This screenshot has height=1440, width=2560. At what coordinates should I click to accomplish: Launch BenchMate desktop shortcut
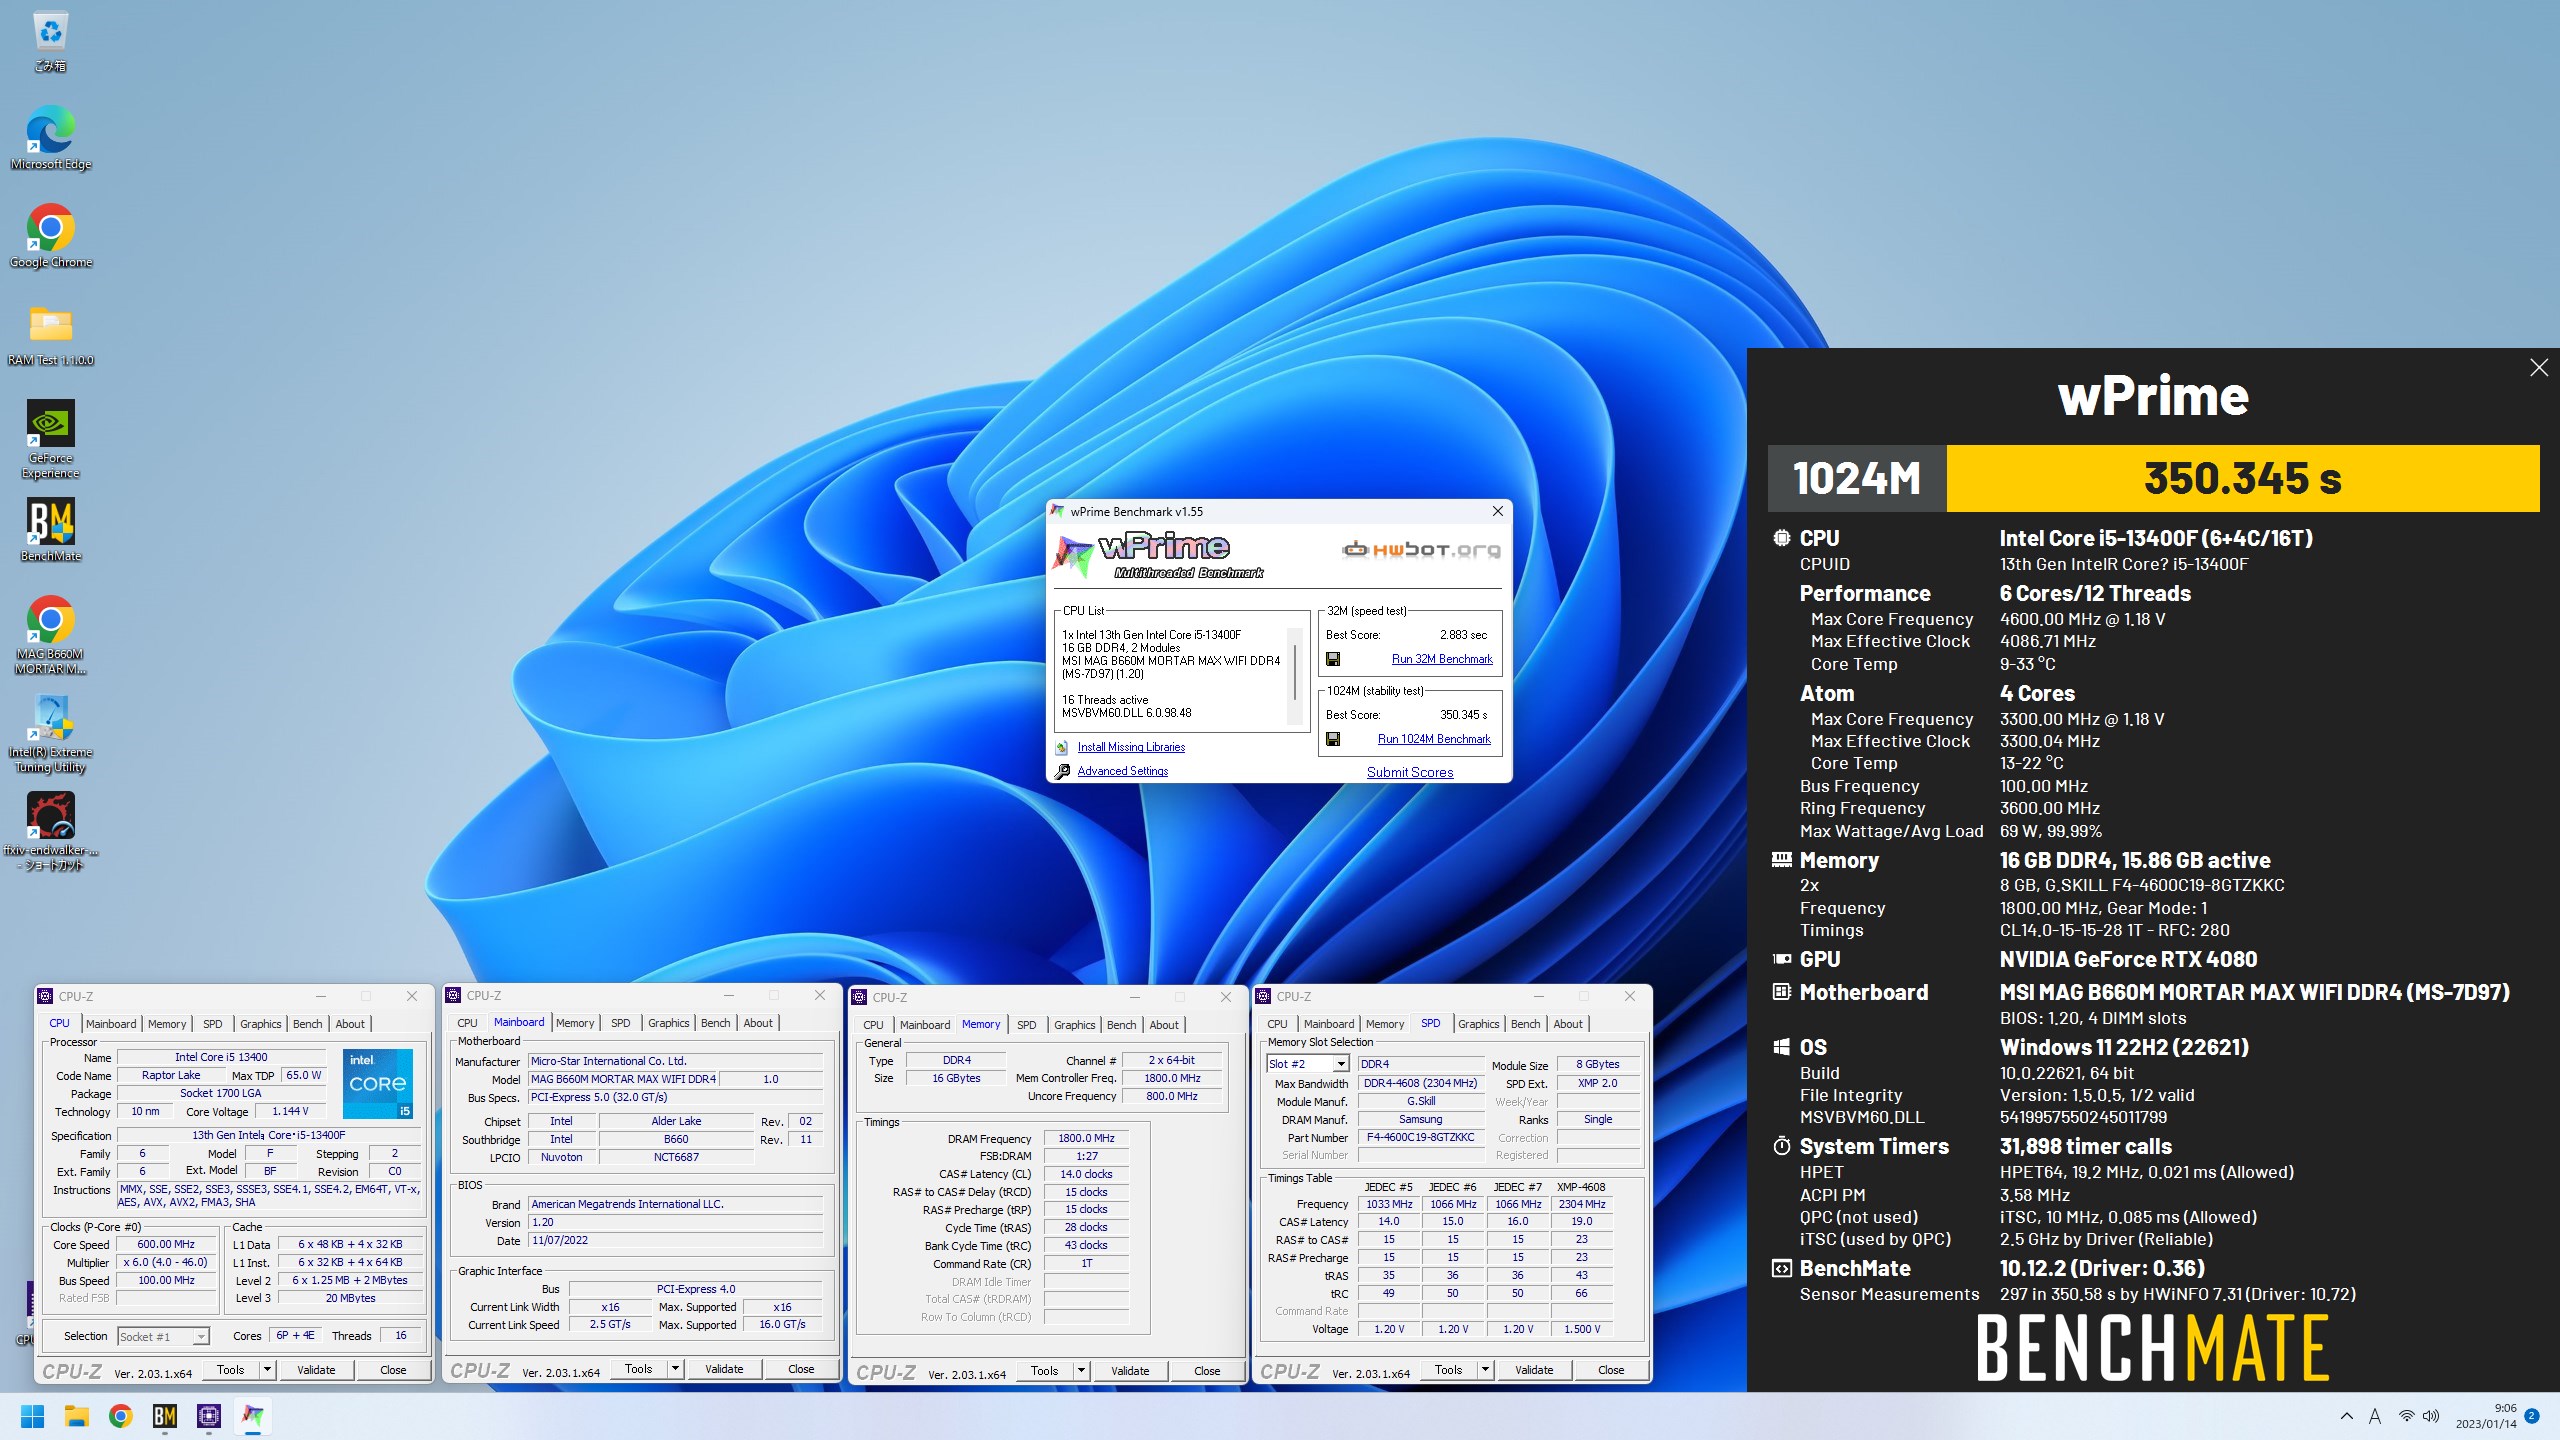pyautogui.click(x=50, y=530)
